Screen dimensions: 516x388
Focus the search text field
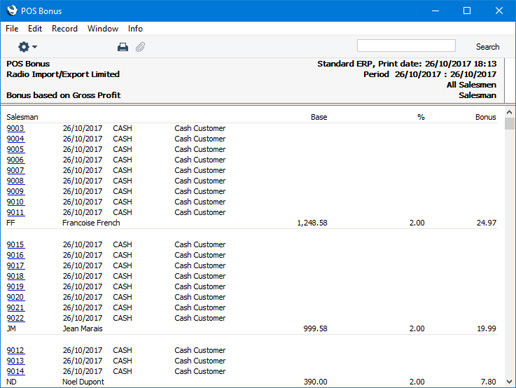pyautogui.click(x=406, y=46)
